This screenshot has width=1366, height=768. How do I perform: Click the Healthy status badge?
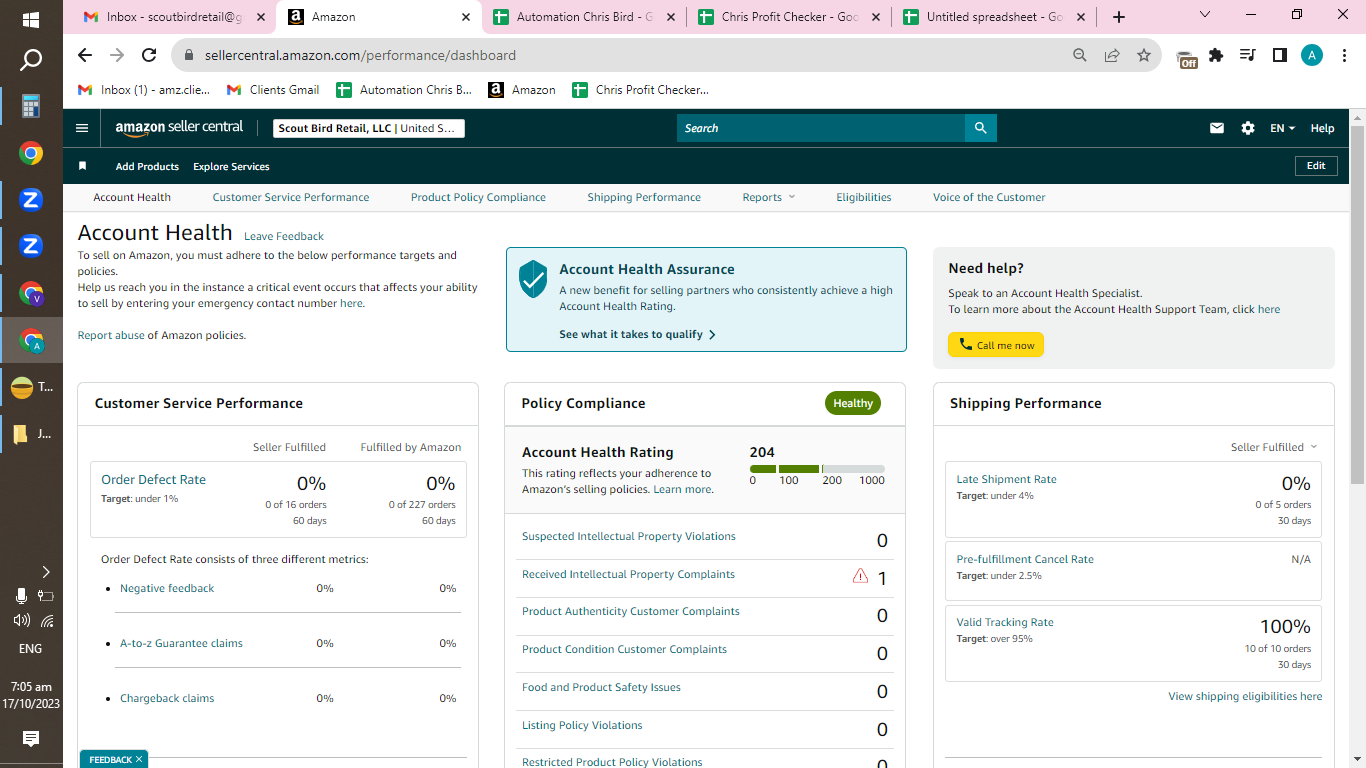[853, 403]
